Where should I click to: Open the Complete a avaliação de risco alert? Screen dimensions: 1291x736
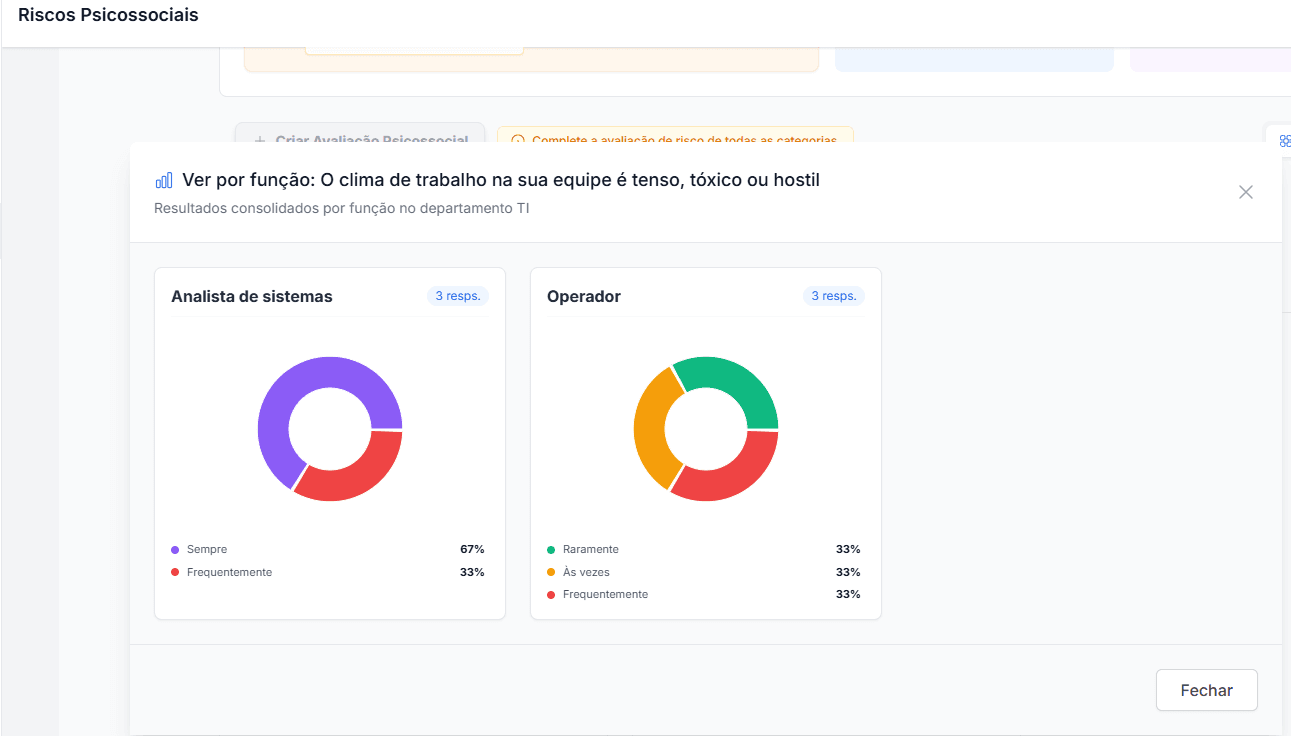678,140
